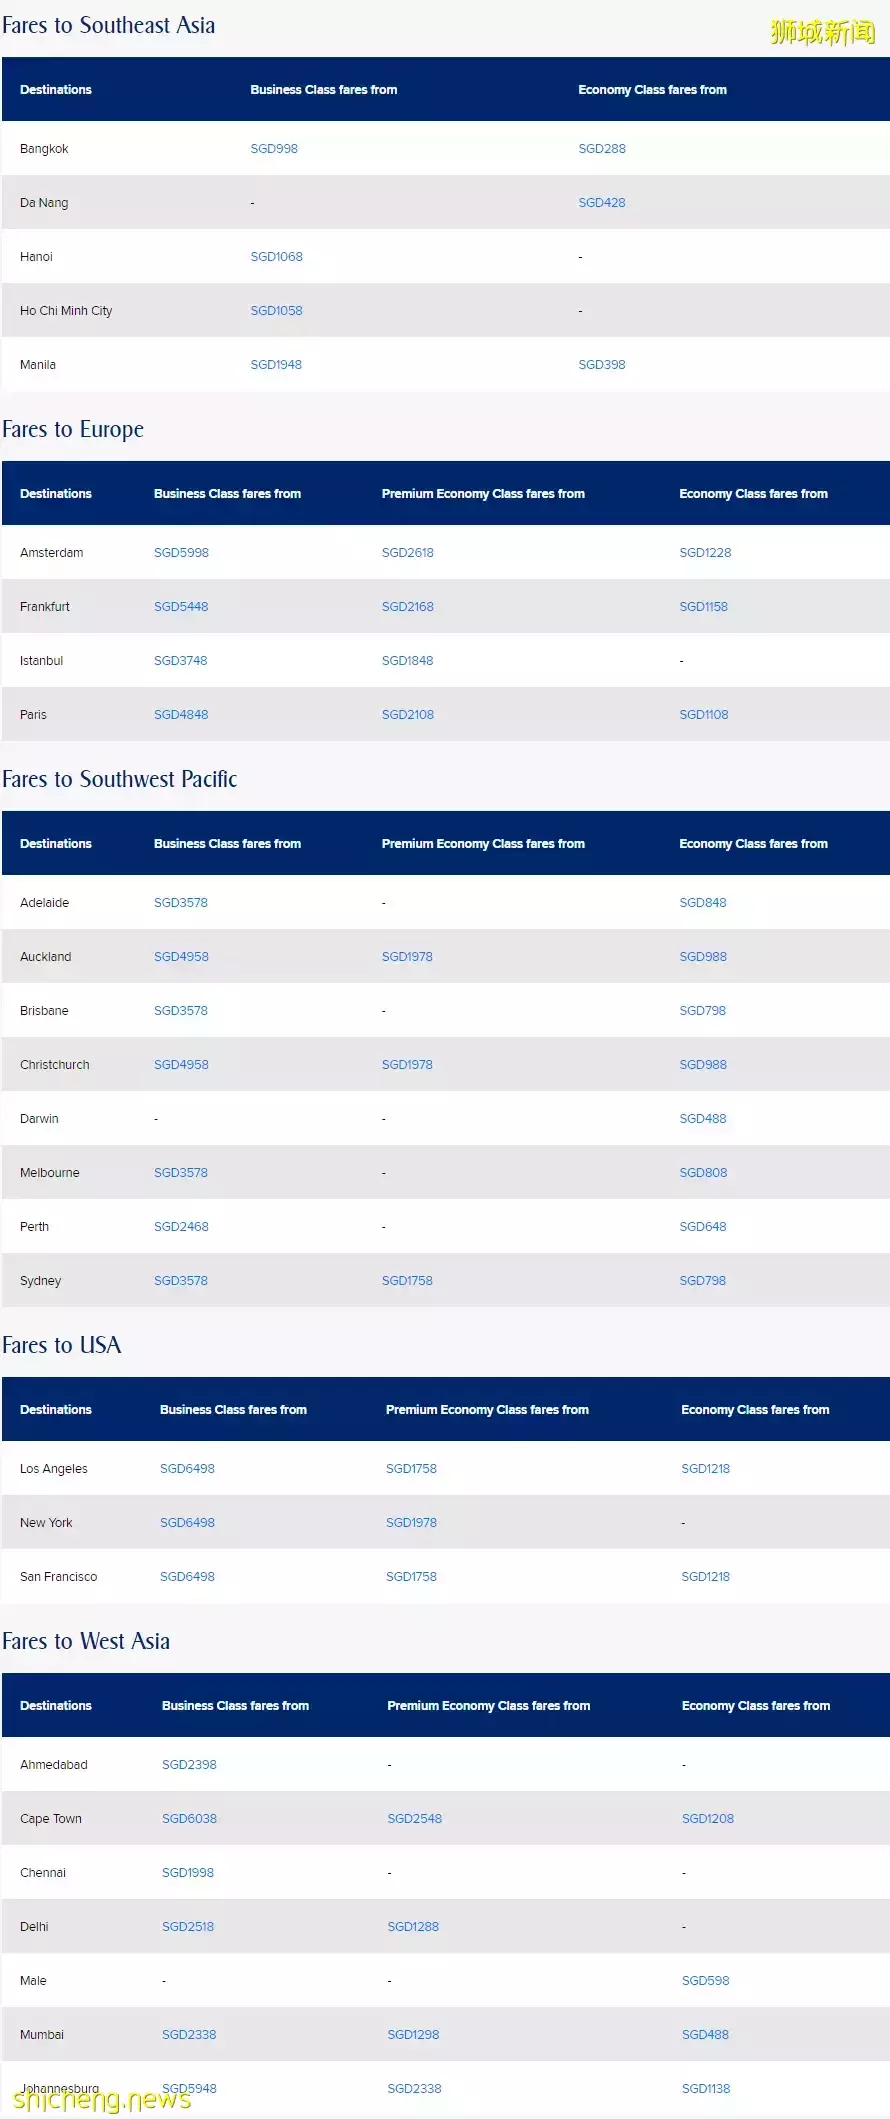
Task: Open New York Premium Economy fare SGD1978
Action: pos(411,1523)
